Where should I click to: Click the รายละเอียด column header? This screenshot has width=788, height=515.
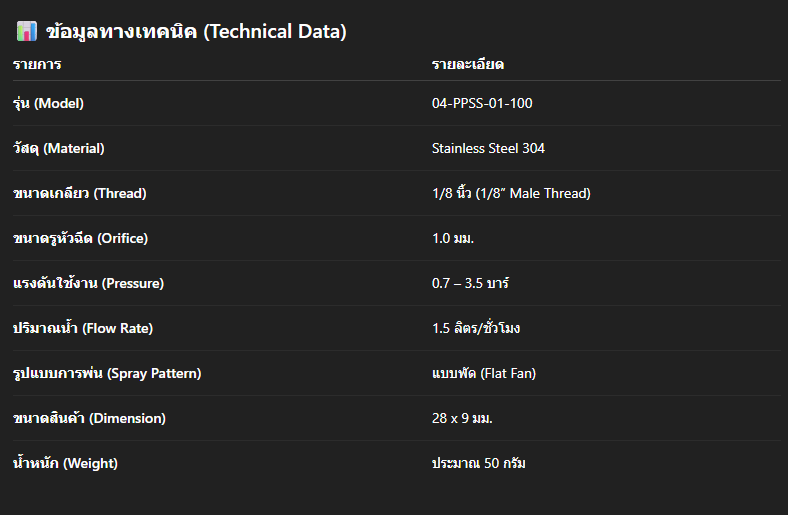tap(467, 65)
